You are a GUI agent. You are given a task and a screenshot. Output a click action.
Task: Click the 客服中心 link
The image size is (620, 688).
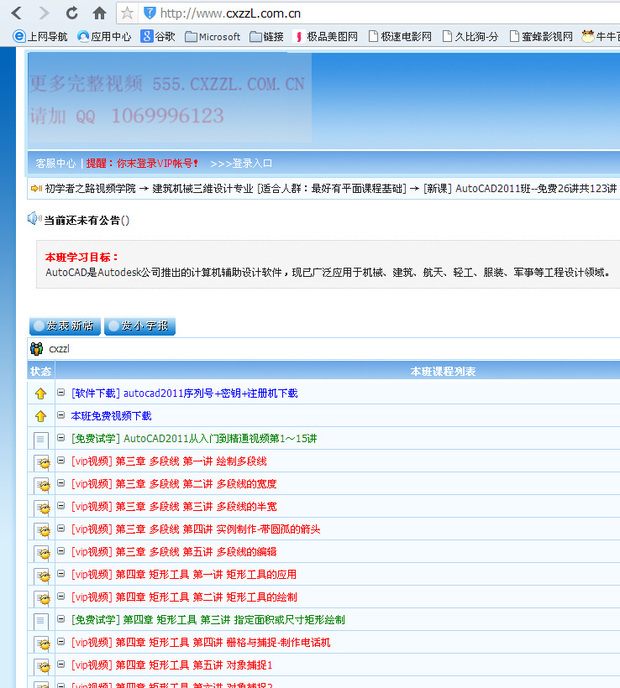tap(55, 163)
